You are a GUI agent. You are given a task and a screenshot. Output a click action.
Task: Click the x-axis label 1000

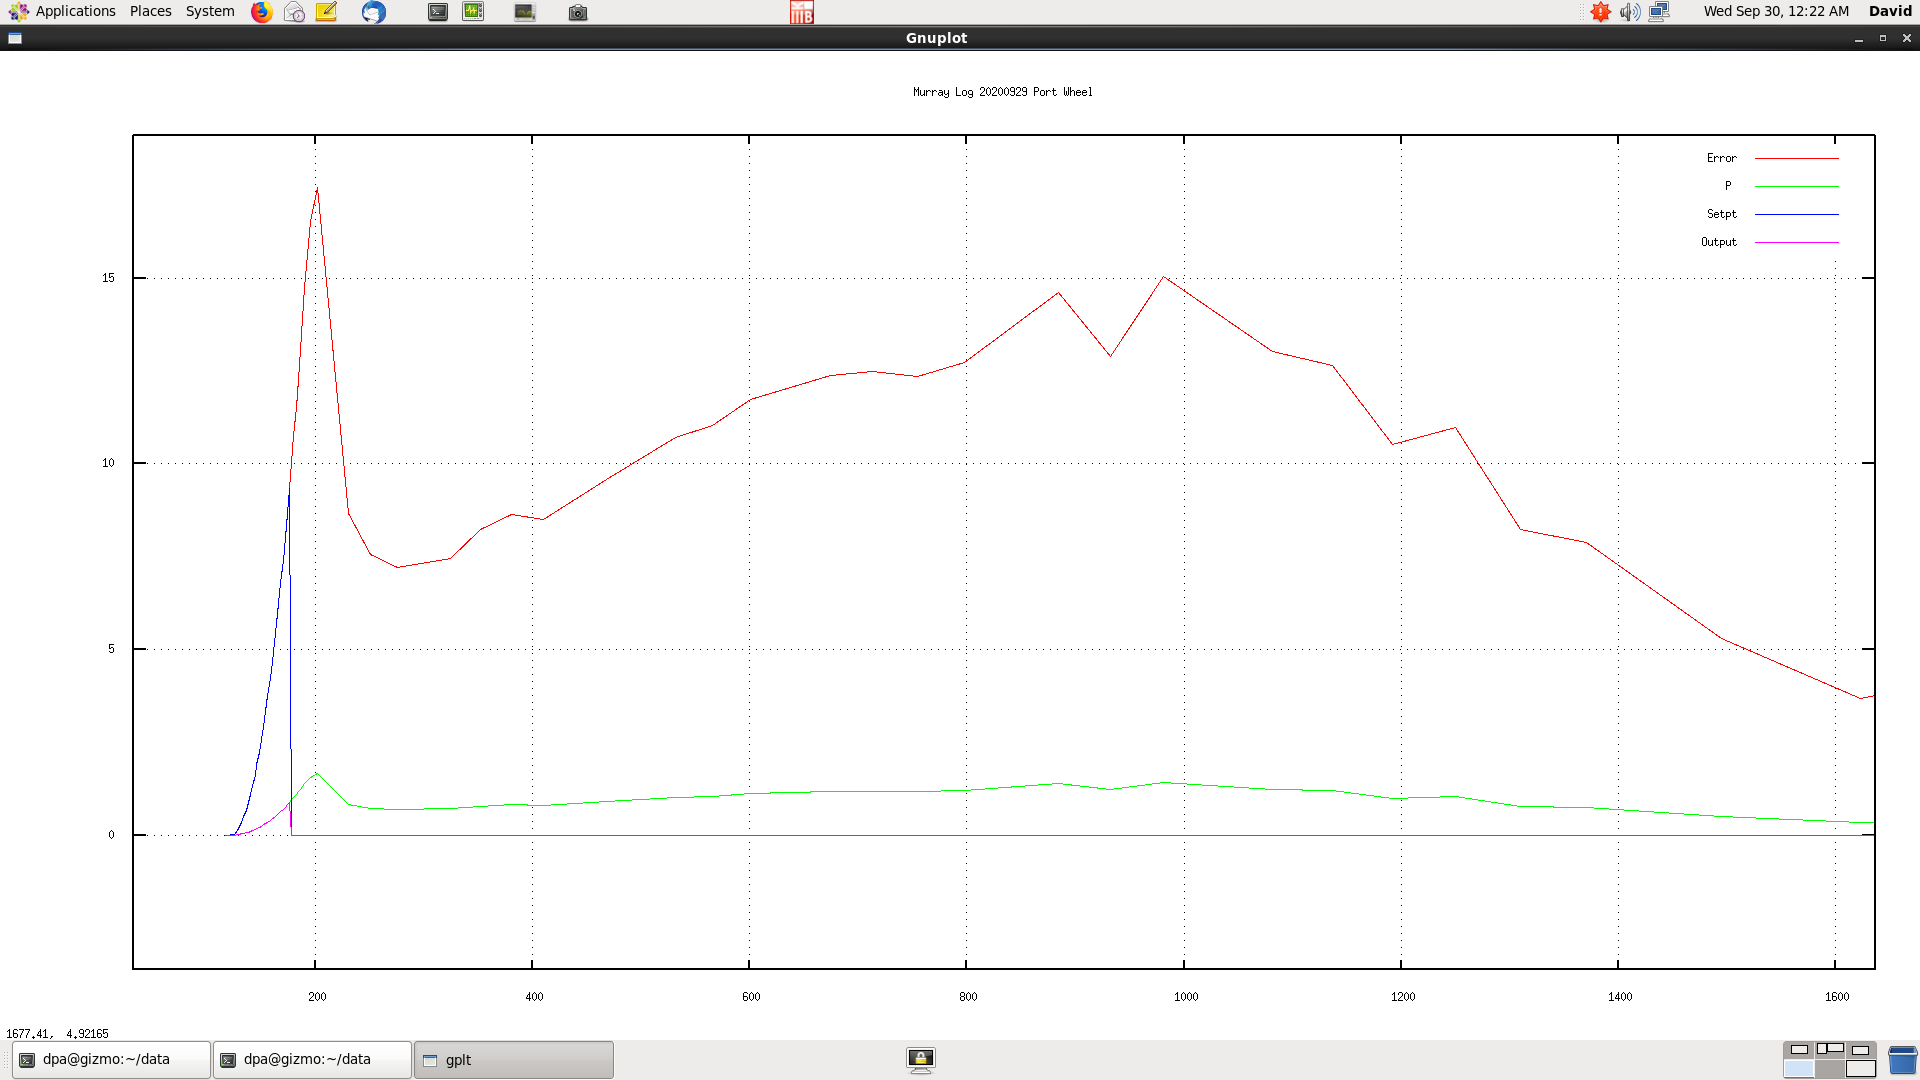[x=1186, y=997]
